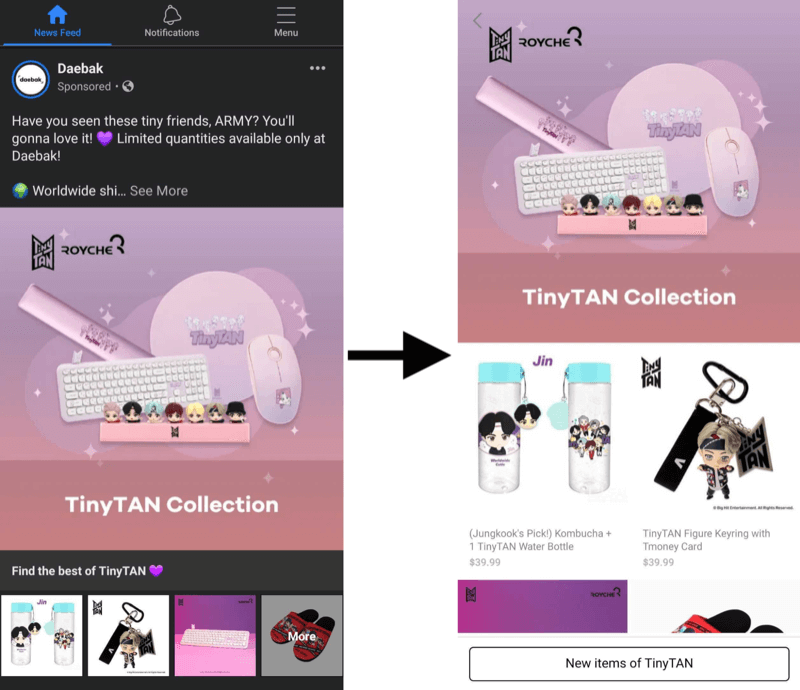Click the New items of TinyTAN button
Viewport: 800px width, 690px height.
[x=629, y=663]
